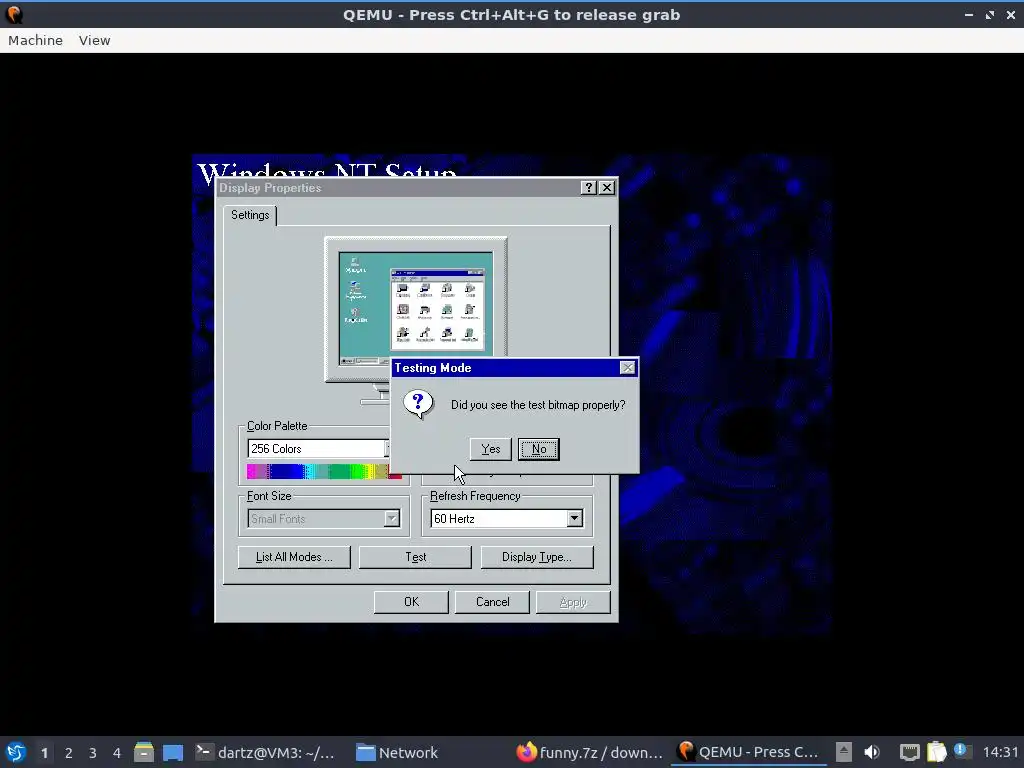1024x768 pixels.
Task: Click the 60 Hertz value field
Action: pos(498,519)
